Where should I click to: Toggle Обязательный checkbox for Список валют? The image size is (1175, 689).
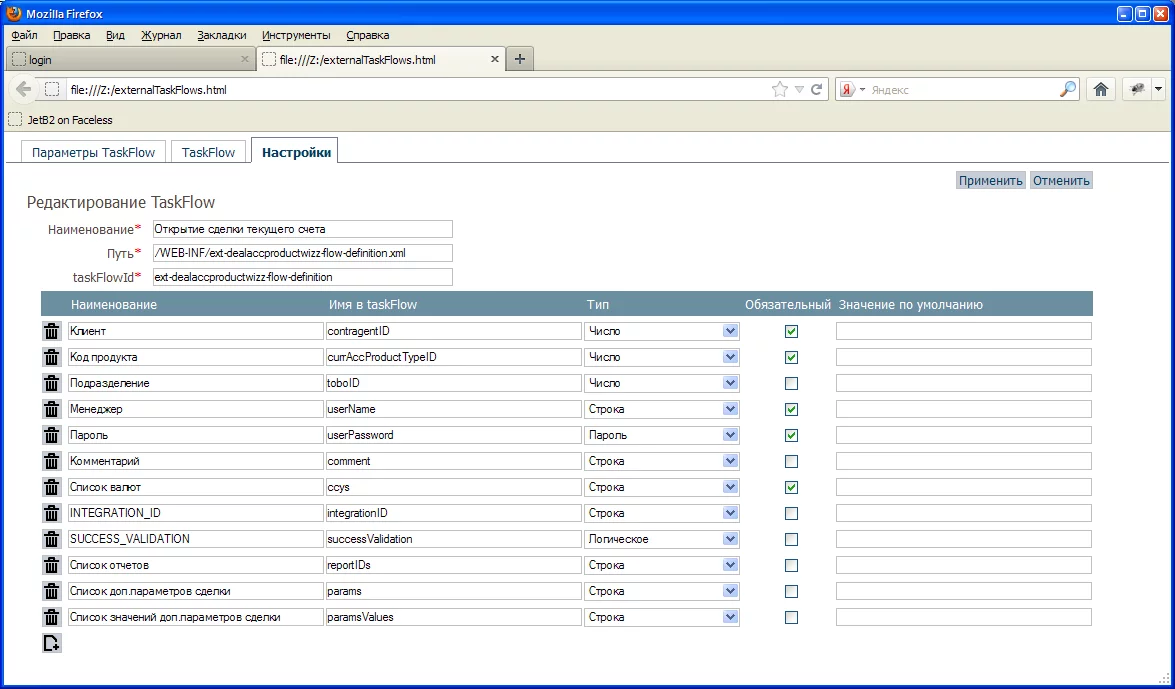click(791, 487)
